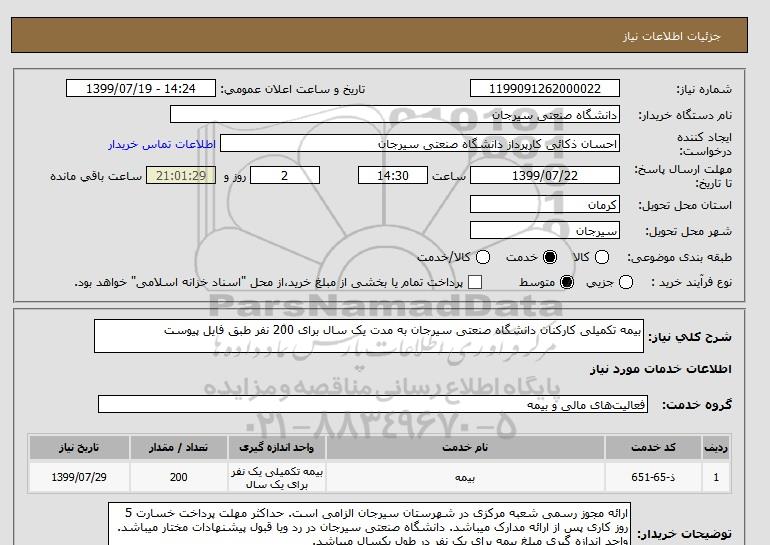This screenshot has width=770, height=545.
Task: Click the توضیحات خریدار label
Action: 684,534
